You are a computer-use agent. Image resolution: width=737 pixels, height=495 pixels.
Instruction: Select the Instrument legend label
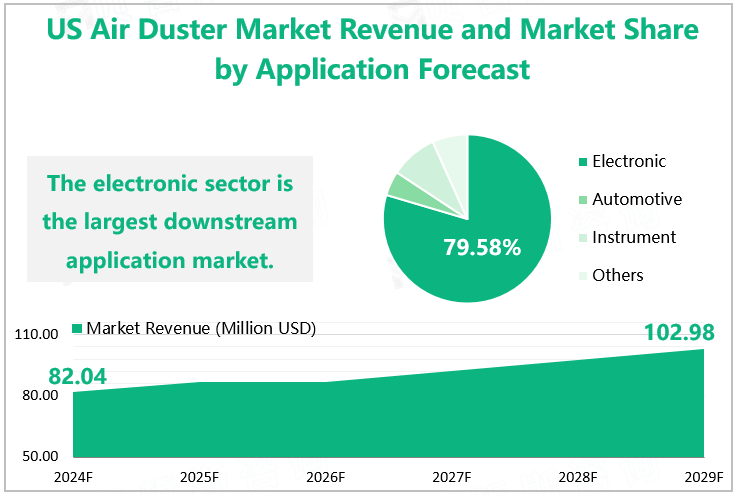(634, 237)
